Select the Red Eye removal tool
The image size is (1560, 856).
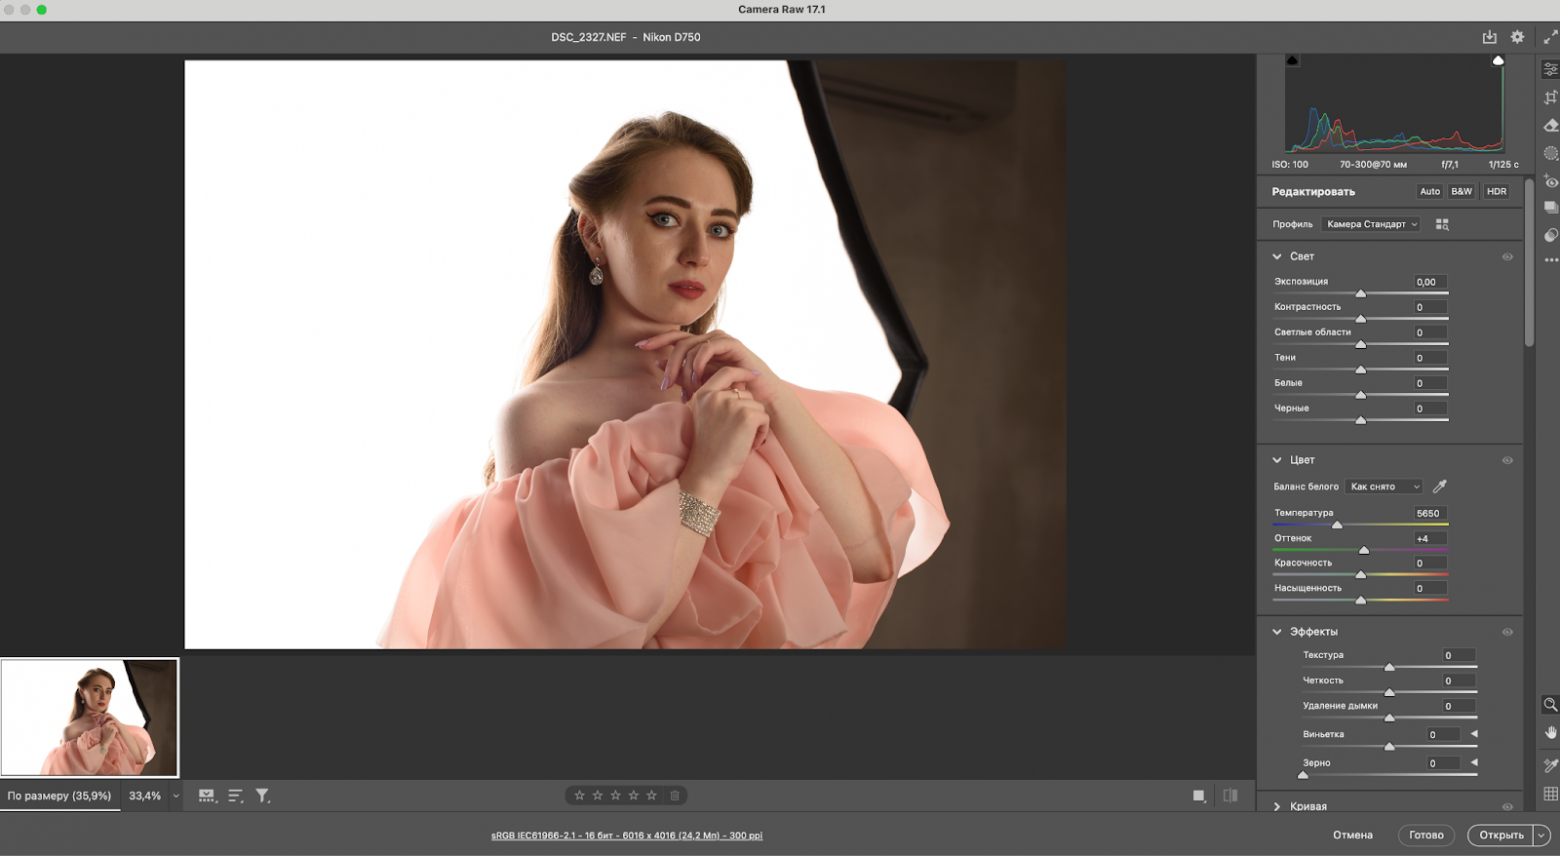click(x=1550, y=181)
